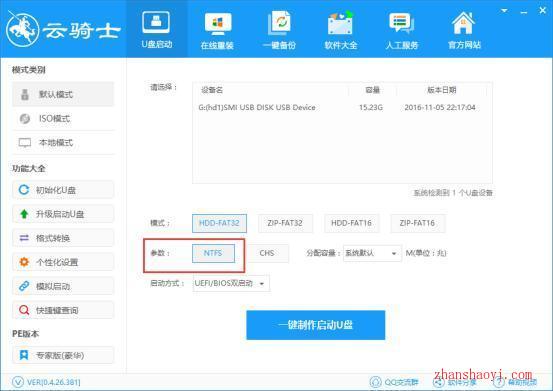Open 人工服务 customer service icon
This screenshot has height=391, width=553.
point(401,23)
